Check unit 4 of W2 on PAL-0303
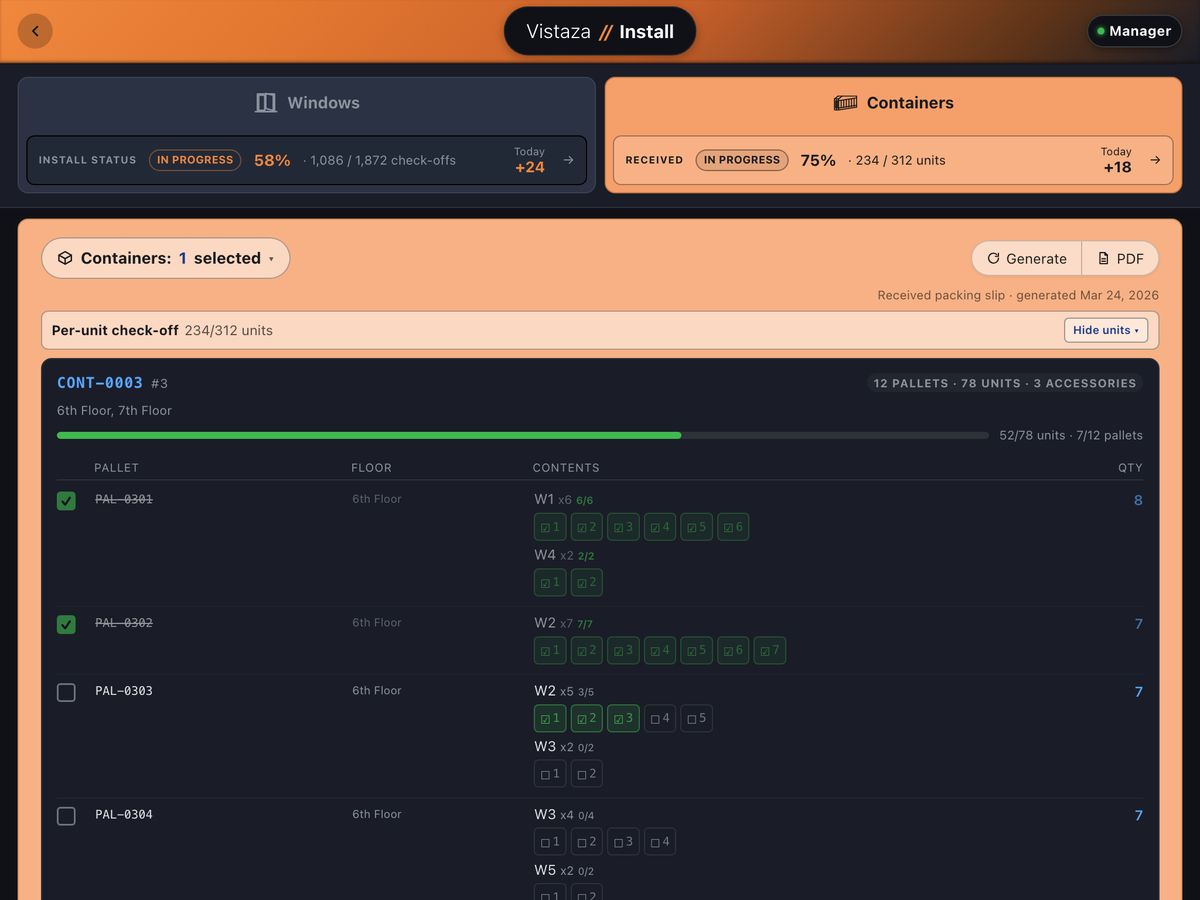The height and width of the screenshot is (900, 1200). coord(660,718)
